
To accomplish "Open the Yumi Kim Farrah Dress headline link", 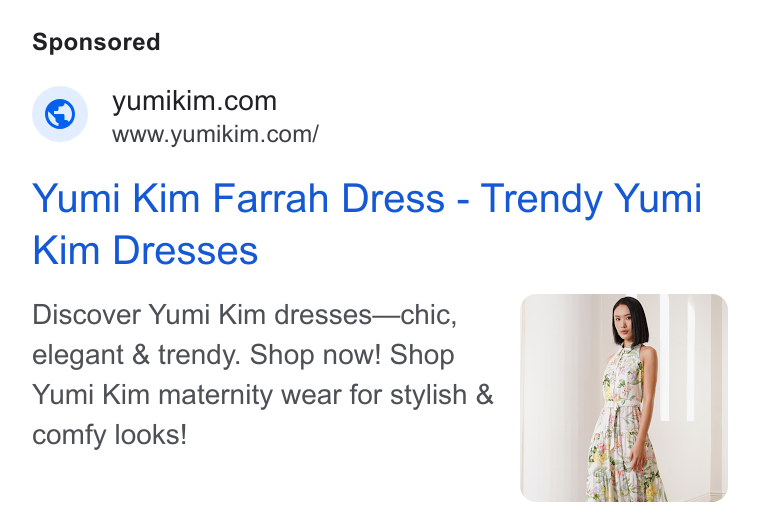I will (367, 224).
